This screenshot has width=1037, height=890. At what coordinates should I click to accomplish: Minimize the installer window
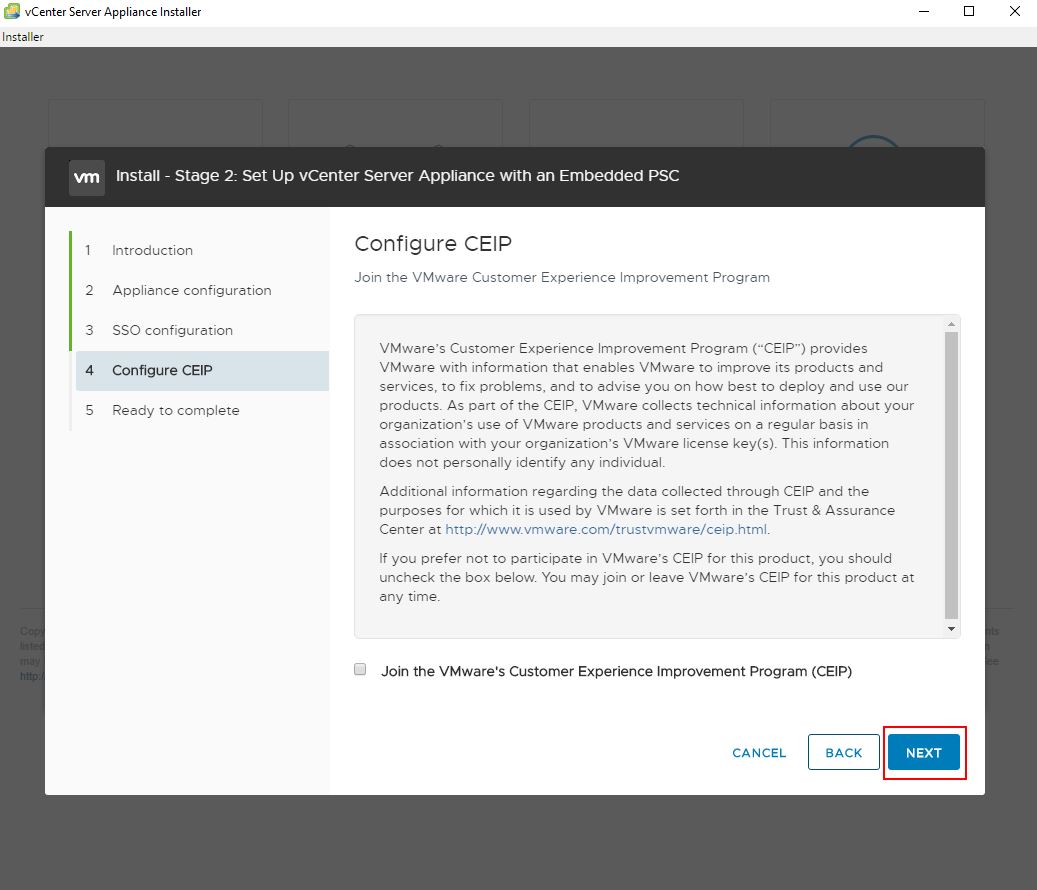tap(924, 11)
